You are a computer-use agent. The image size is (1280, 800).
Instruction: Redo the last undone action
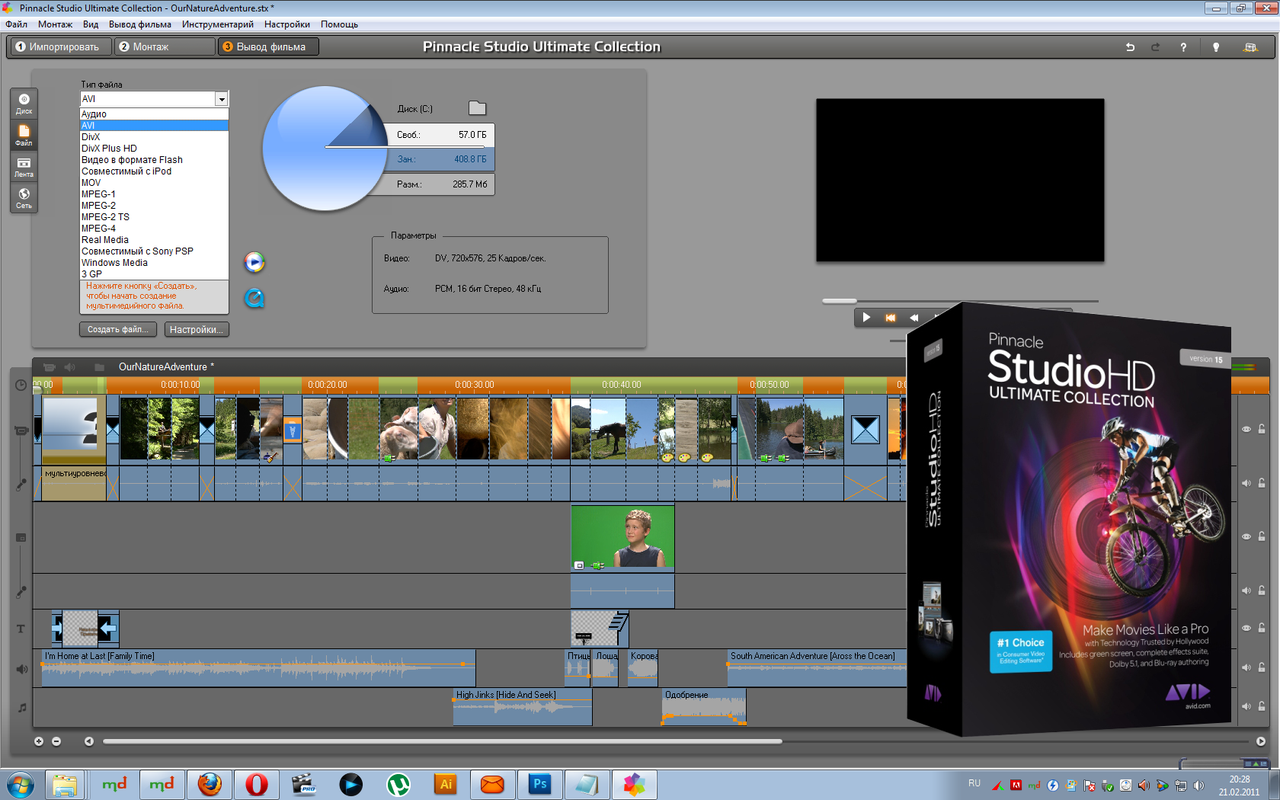click(1155, 47)
